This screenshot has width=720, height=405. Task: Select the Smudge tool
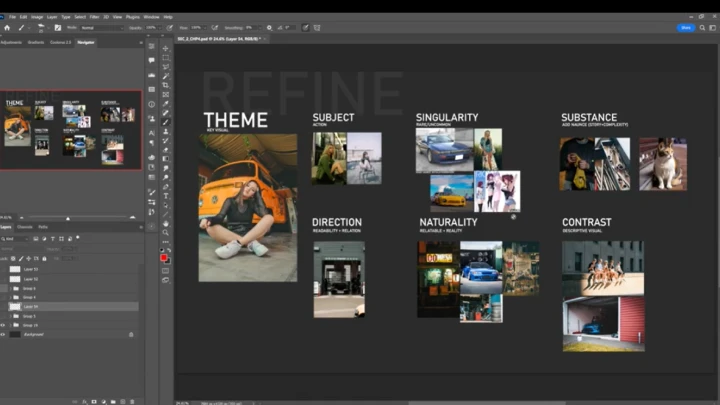pos(166,169)
